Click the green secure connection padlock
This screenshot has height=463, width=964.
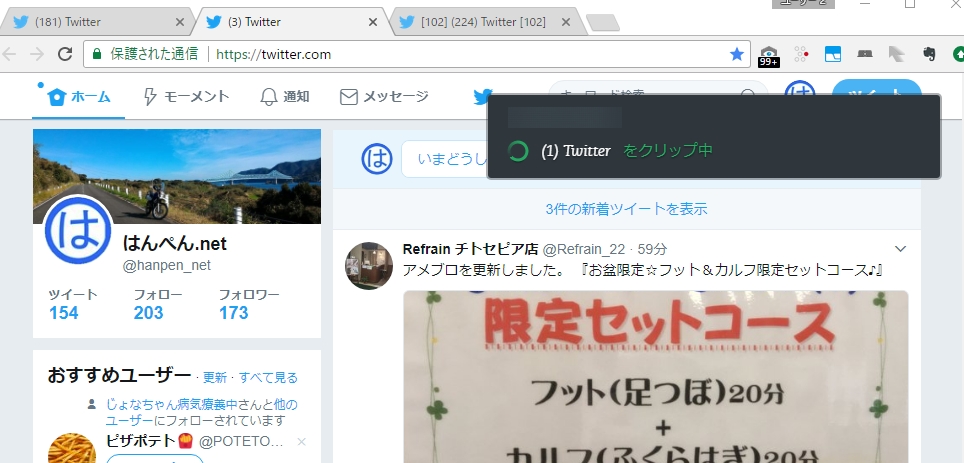pos(97,54)
